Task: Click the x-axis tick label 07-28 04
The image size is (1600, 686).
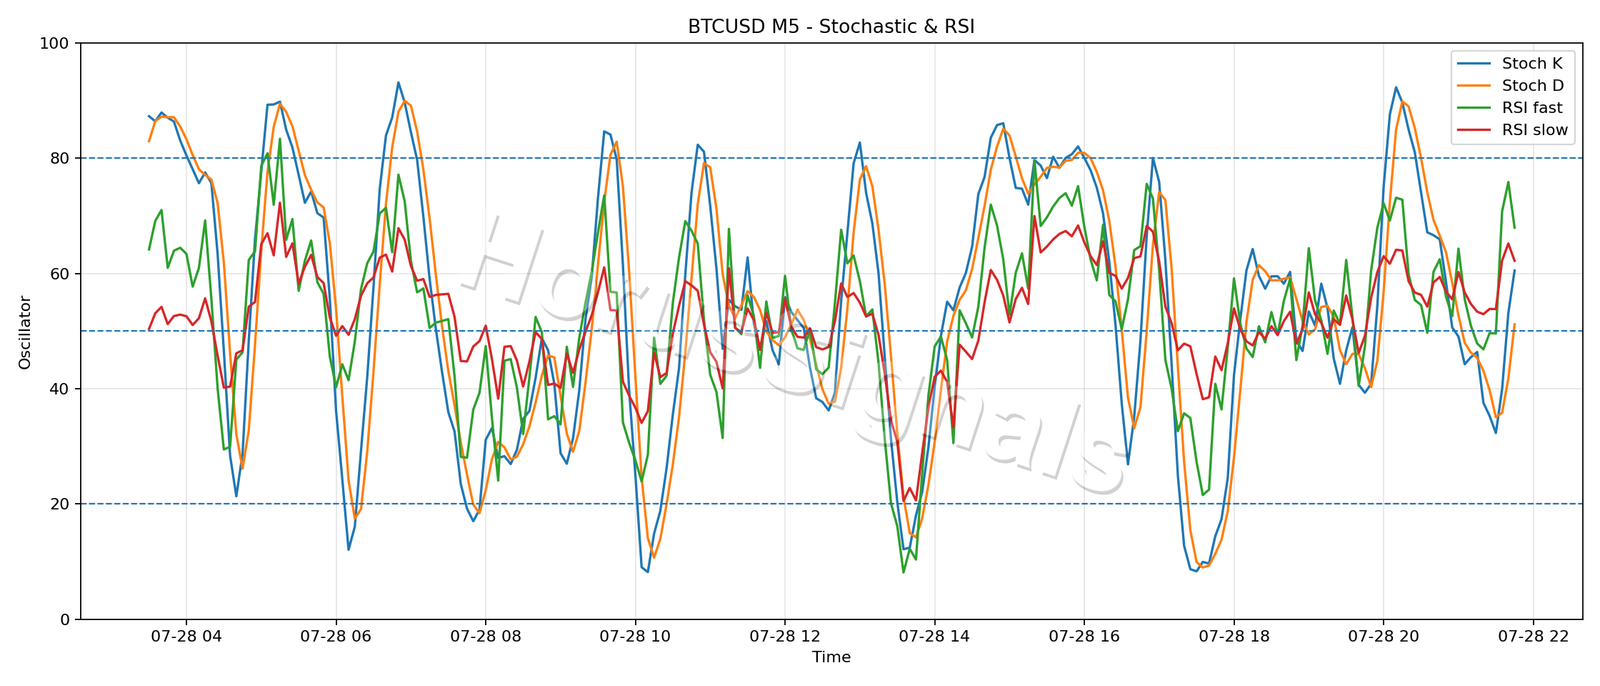Action: (x=186, y=636)
